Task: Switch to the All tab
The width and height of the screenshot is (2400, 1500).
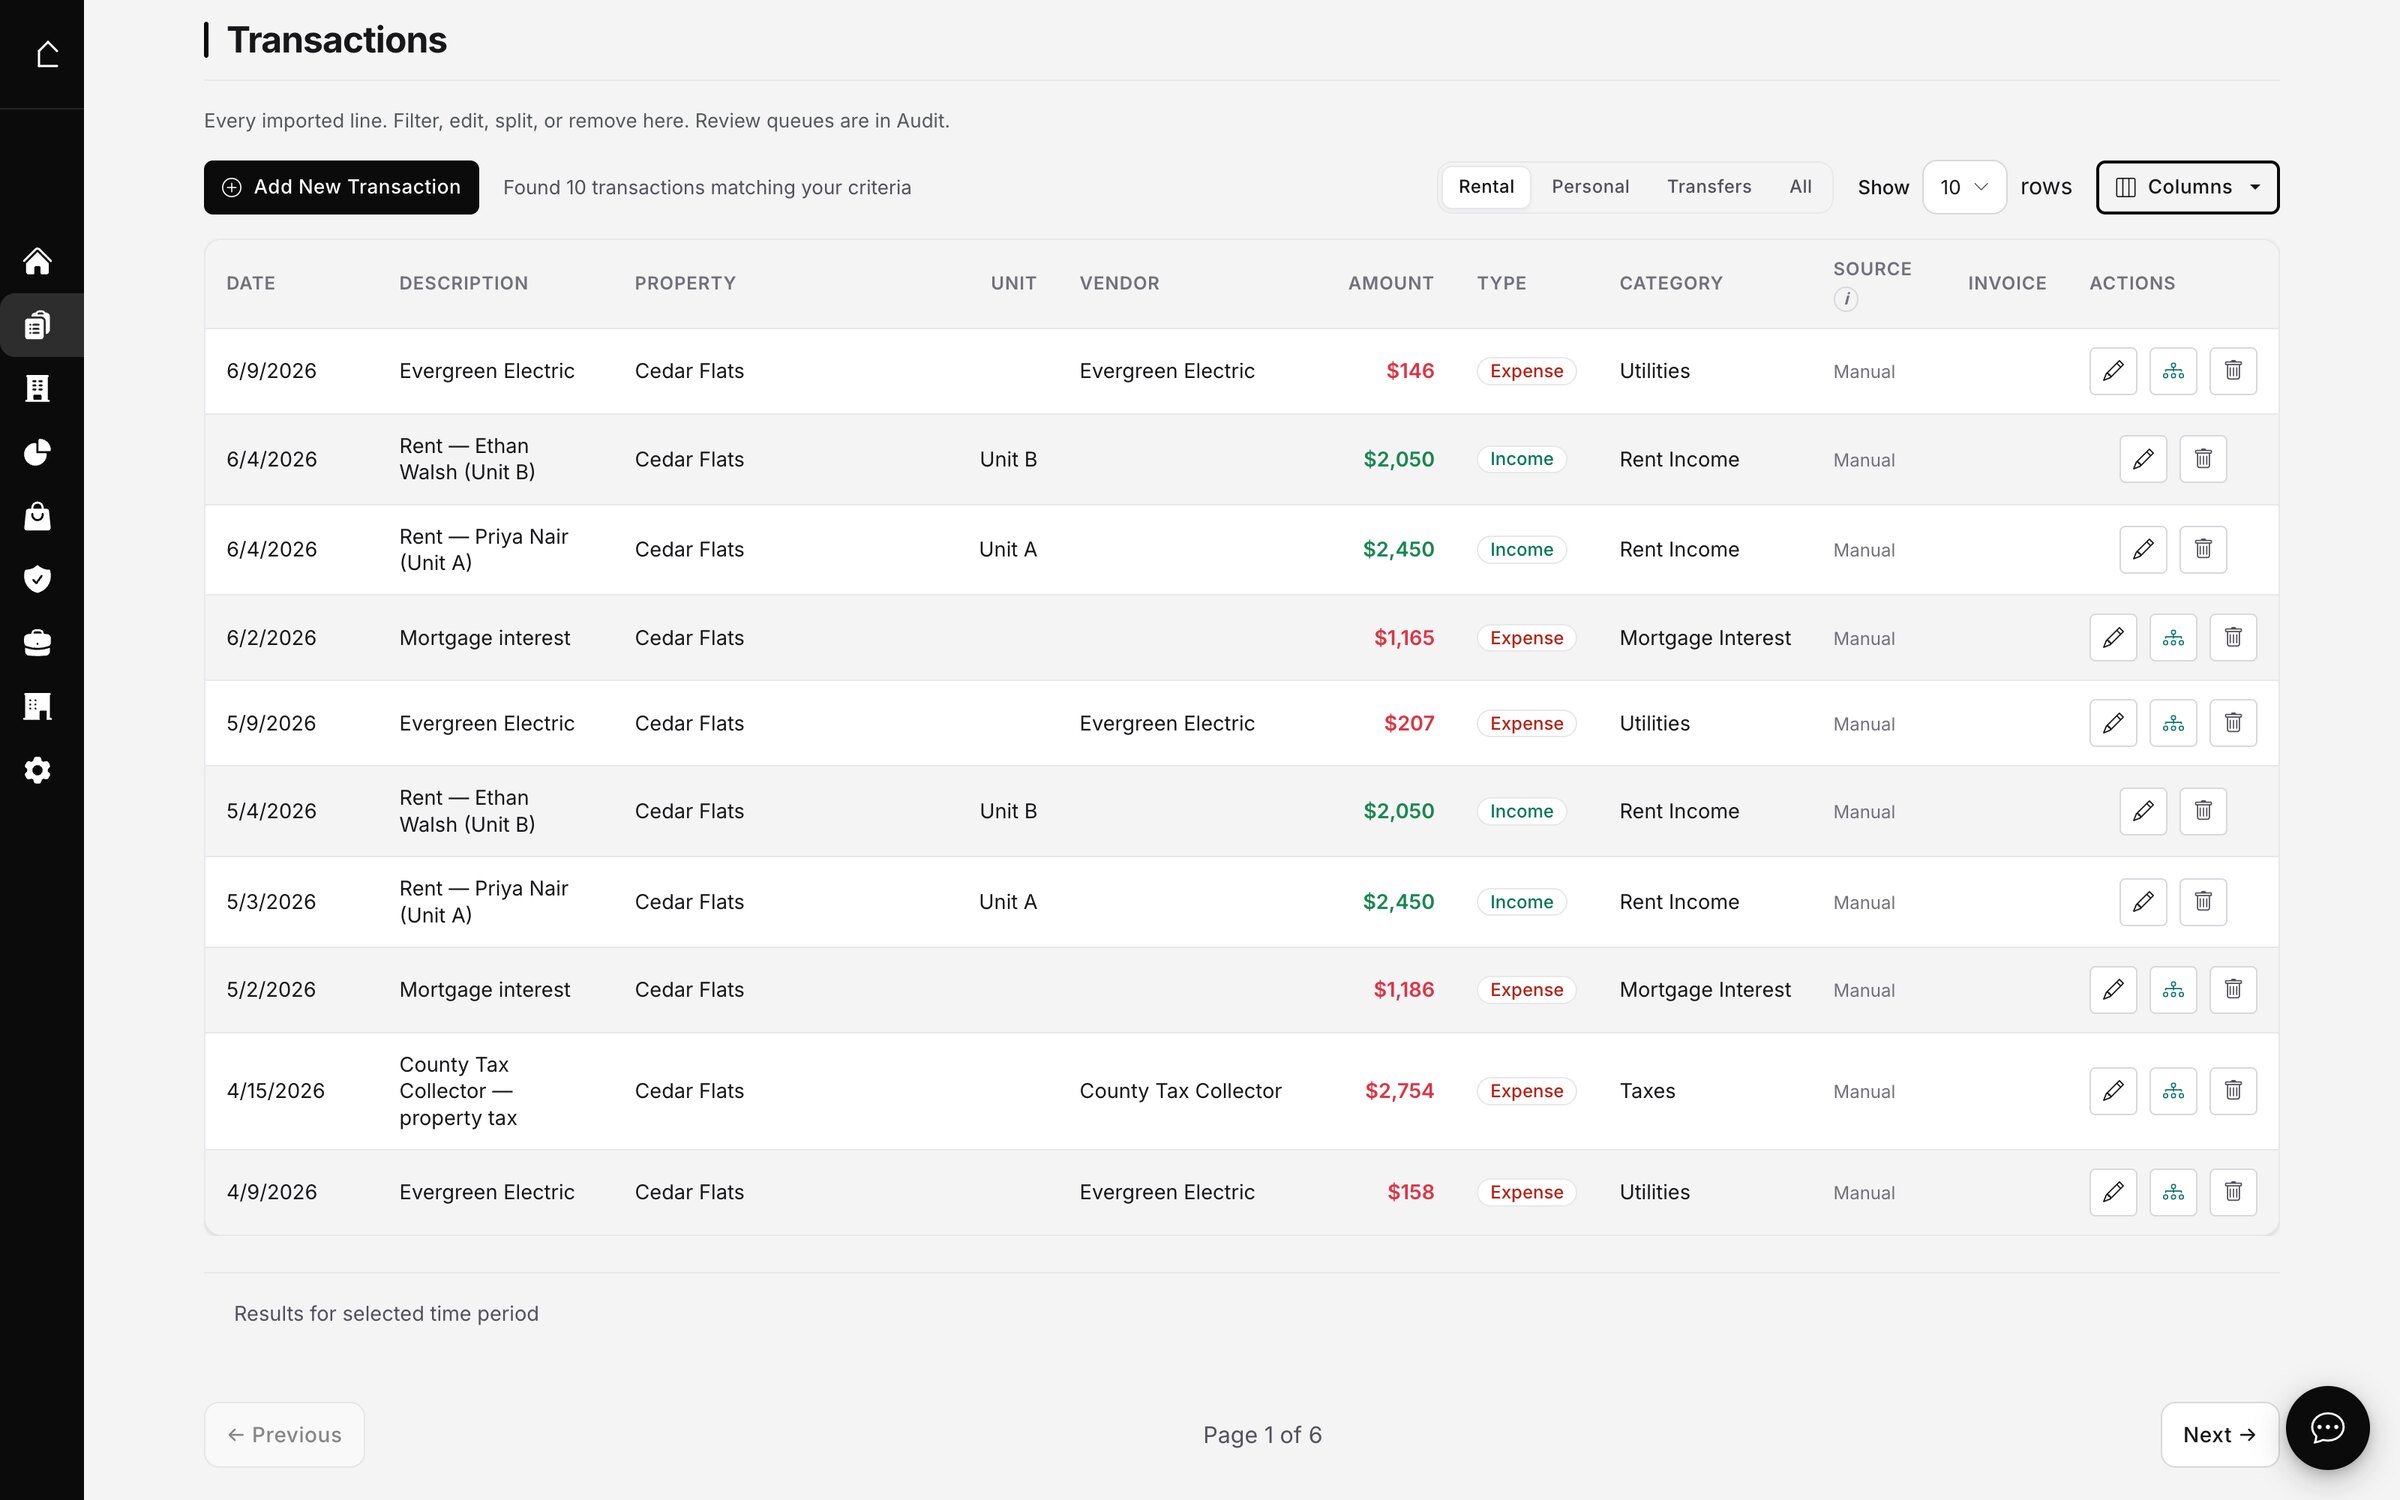Action: 1800,187
